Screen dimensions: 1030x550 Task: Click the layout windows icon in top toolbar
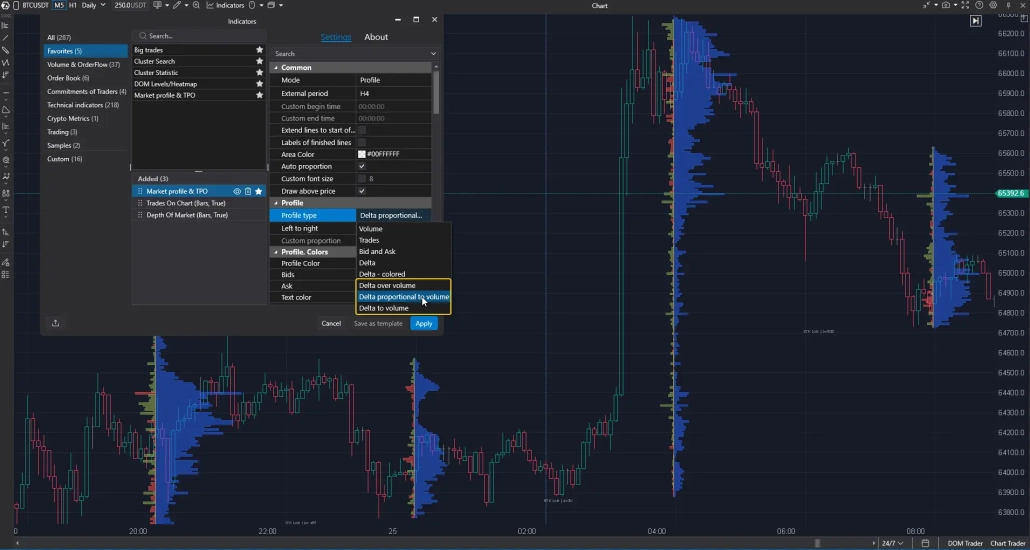pos(271,5)
